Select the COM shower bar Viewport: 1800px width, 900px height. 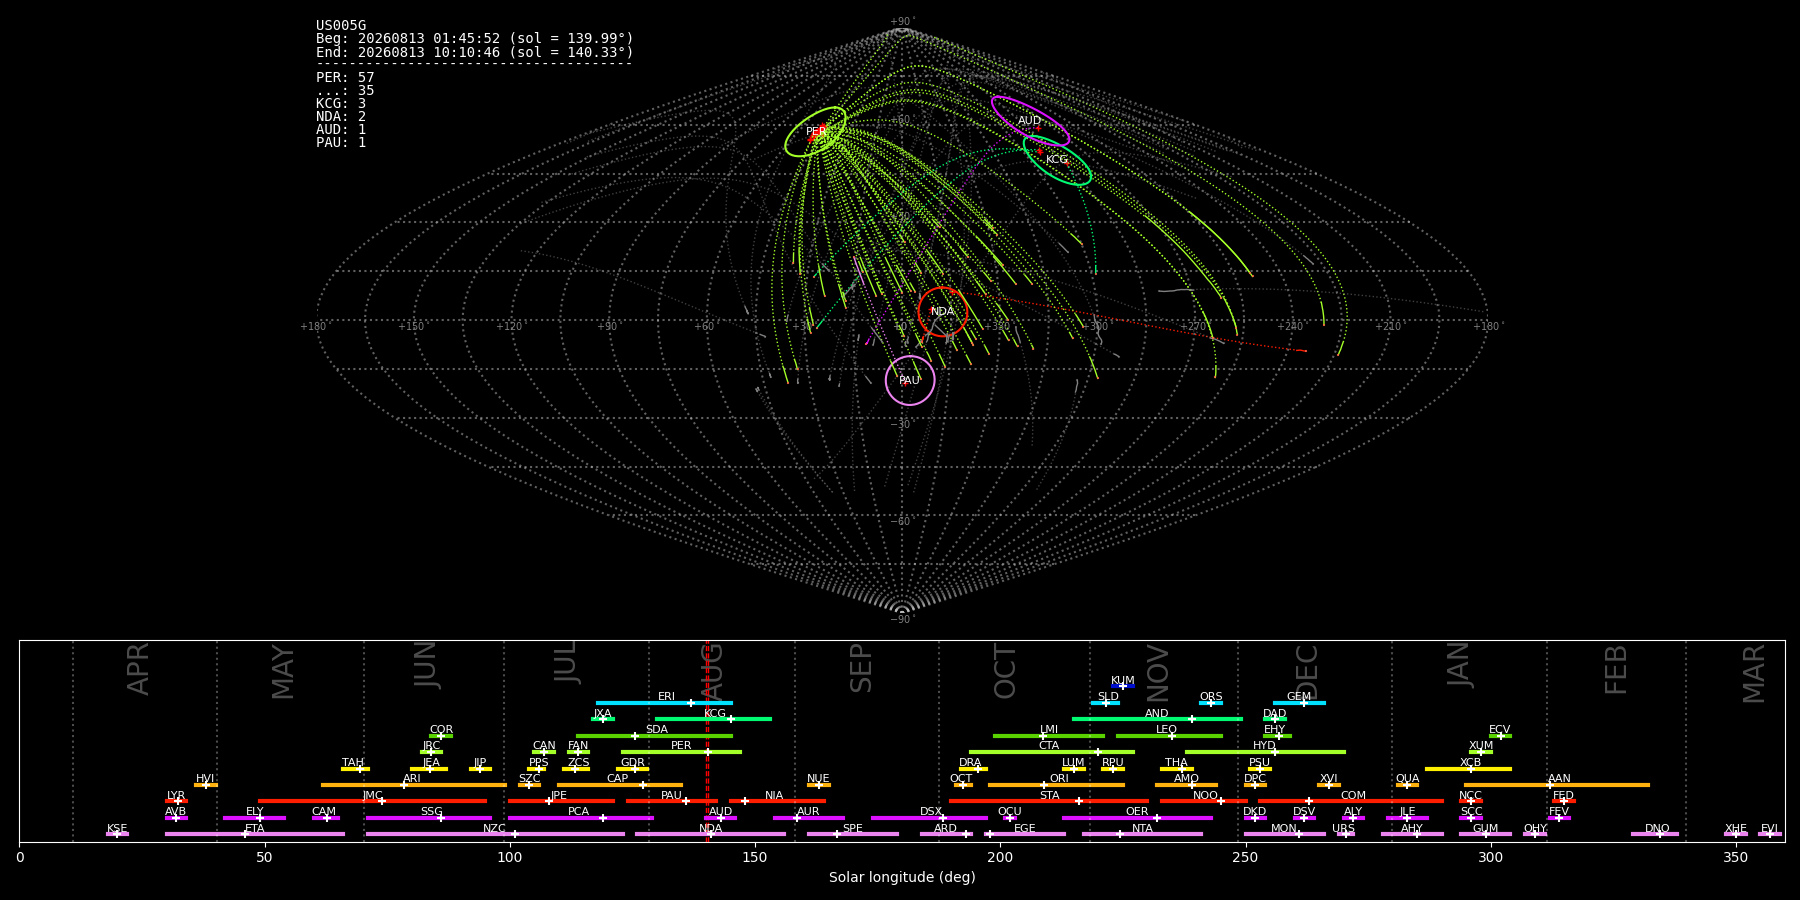click(x=1352, y=801)
